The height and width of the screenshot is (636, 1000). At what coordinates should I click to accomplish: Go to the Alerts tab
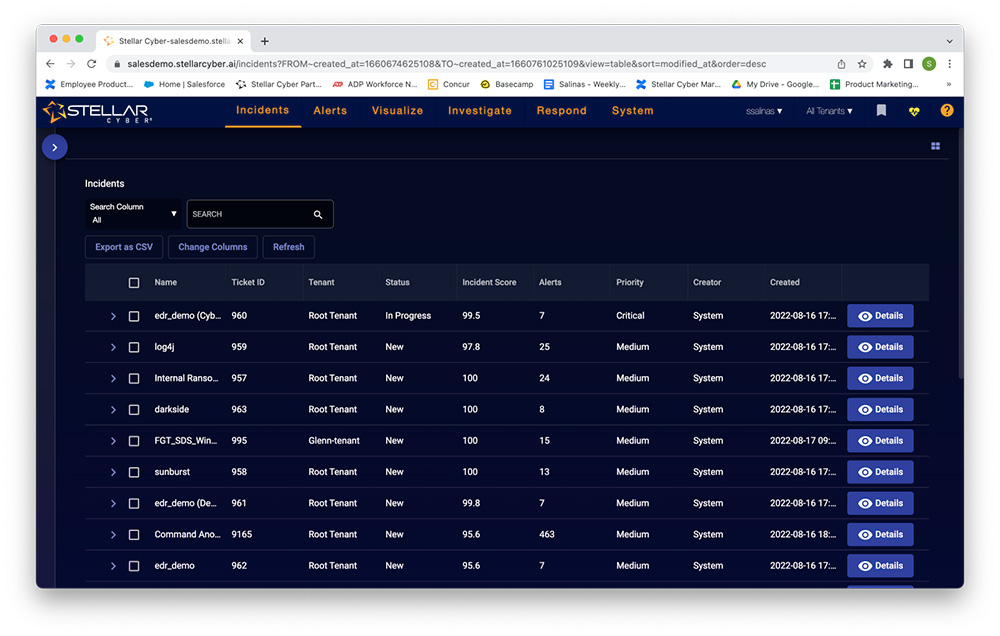332,111
